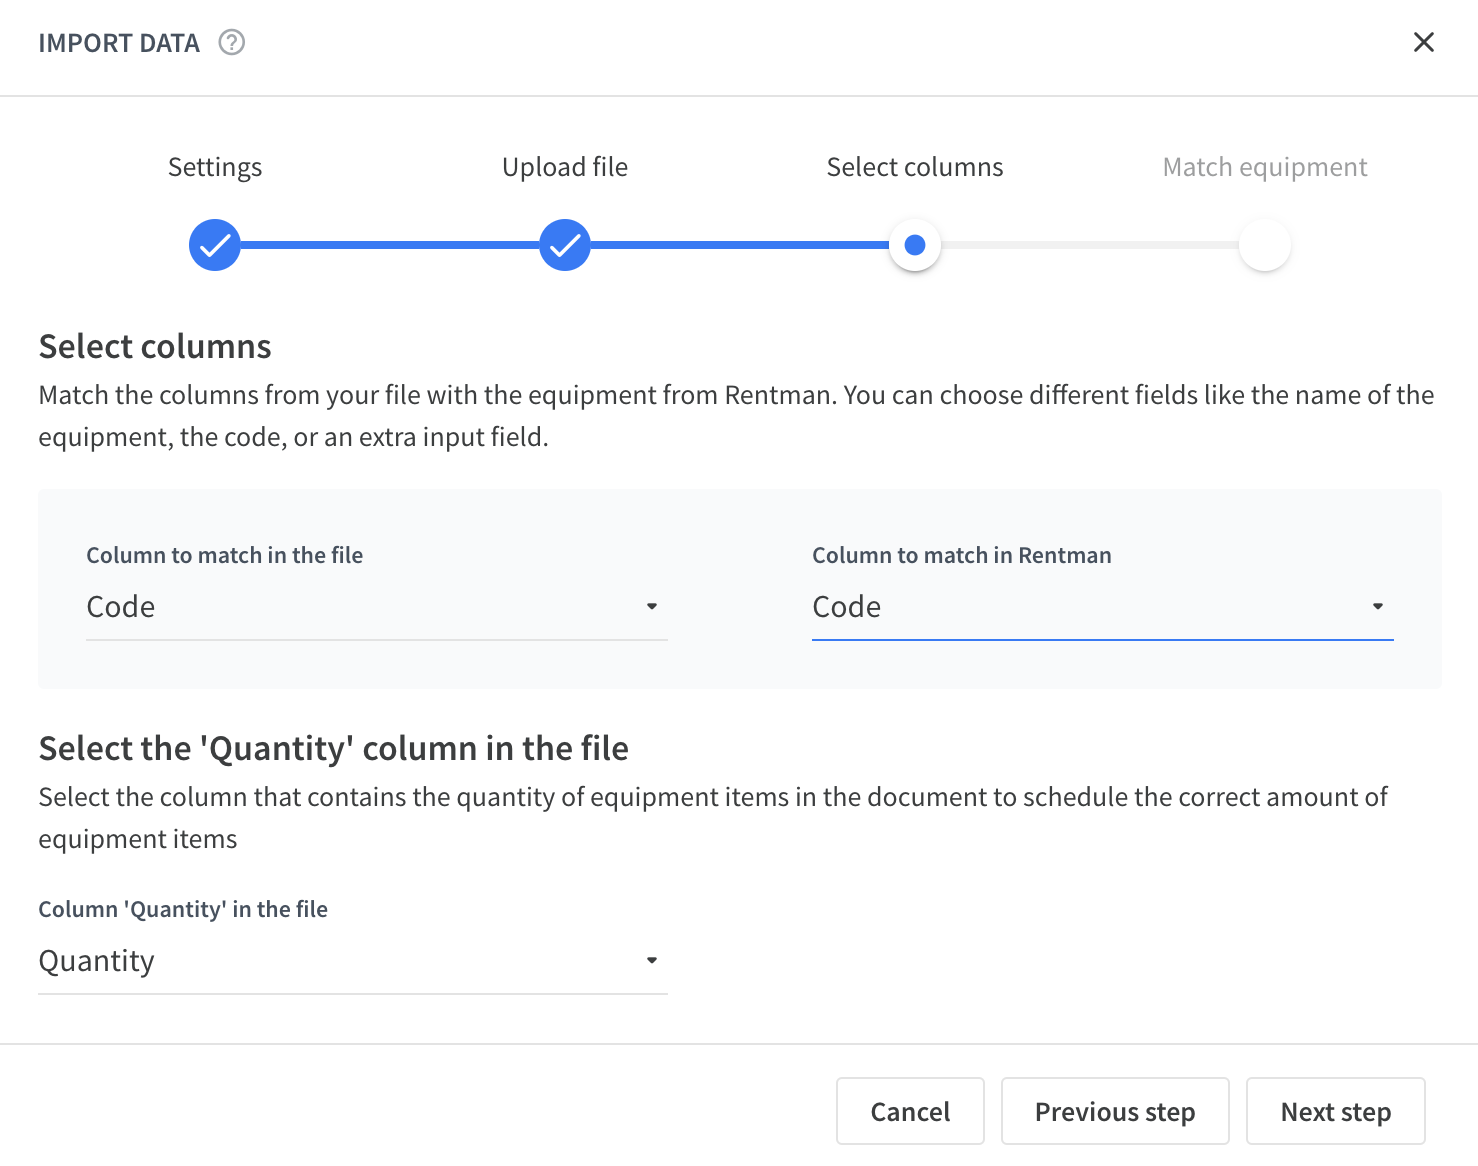This screenshot has width=1478, height=1166.
Task: Open 'Column to match in Rentman' dropdown
Action: coord(1103,607)
